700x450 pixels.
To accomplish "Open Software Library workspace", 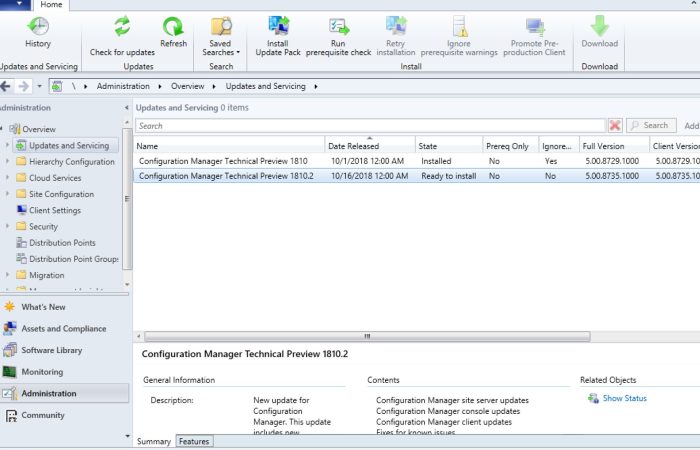I will click(x=51, y=350).
